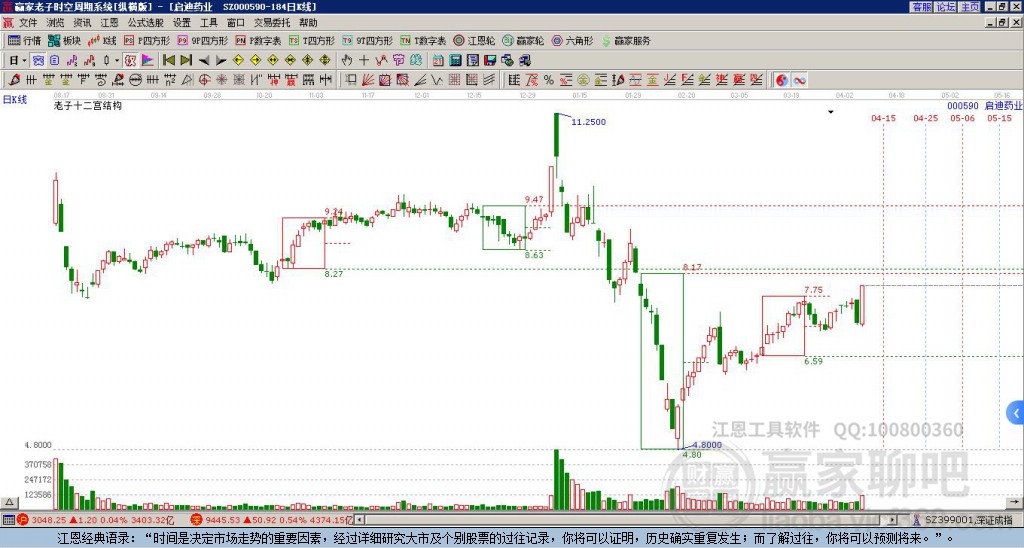The height and width of the screenshot is (548, 1024).
Task: Open the 窗口 menu
Action: (x=236, y=23)
